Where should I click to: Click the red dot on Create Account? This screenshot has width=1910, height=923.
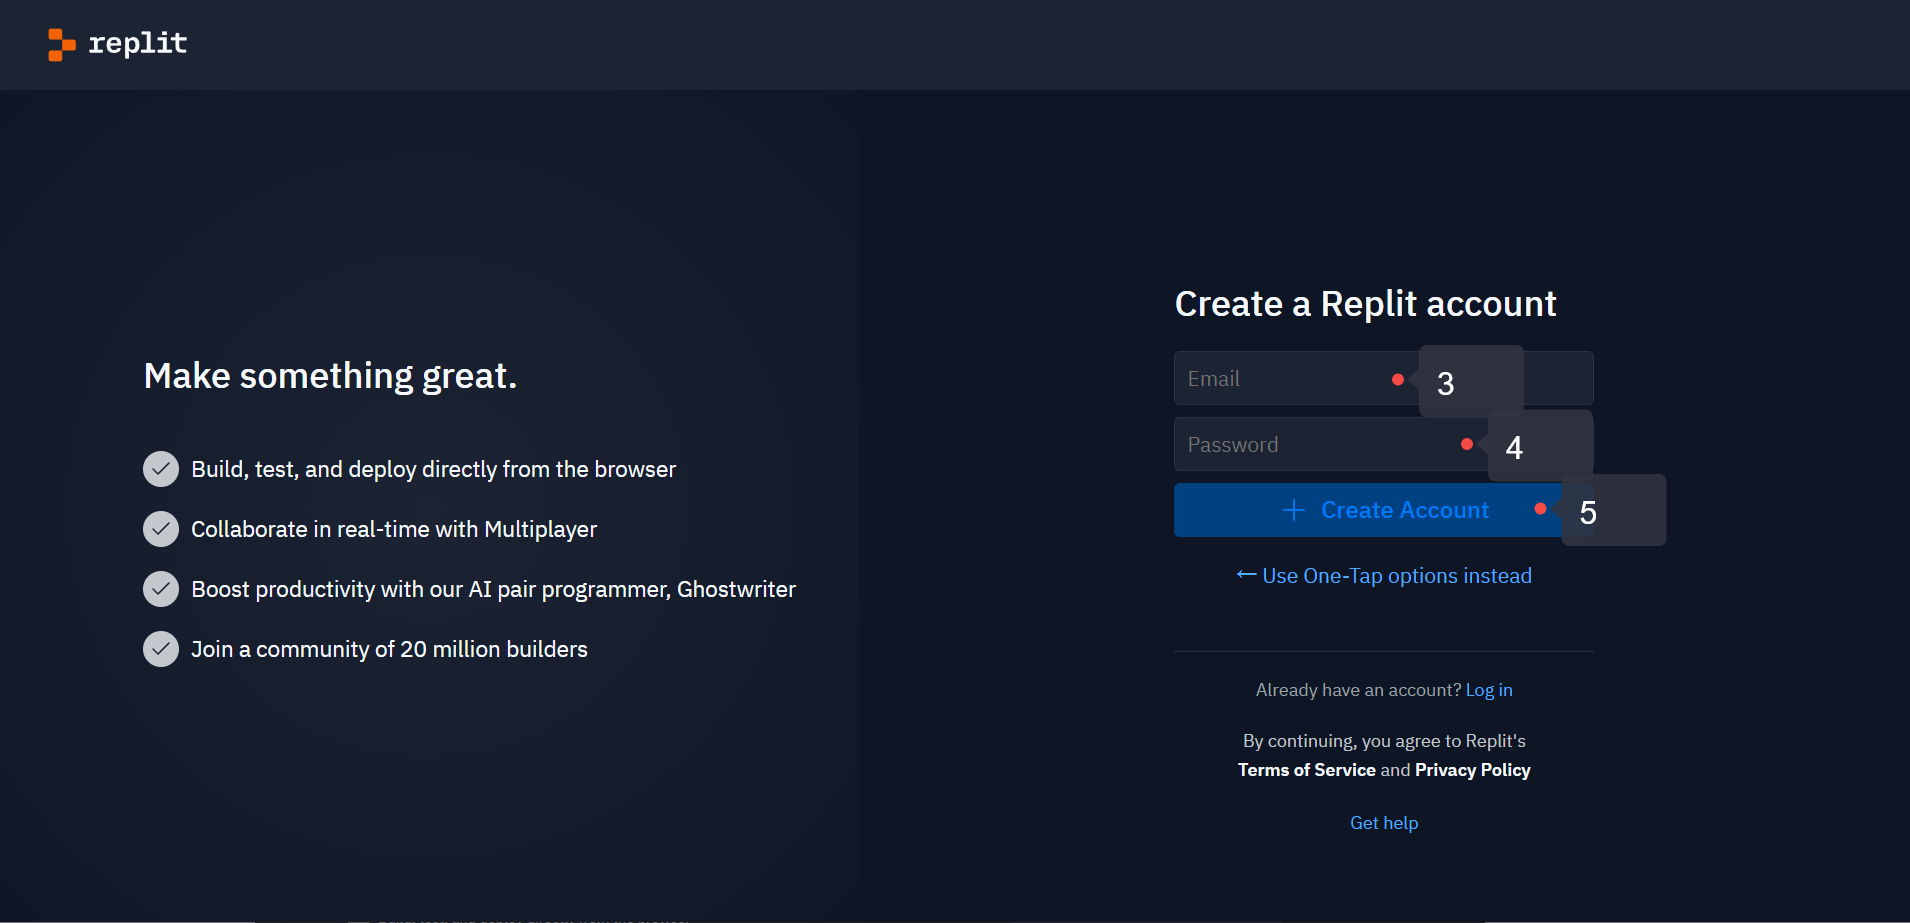(x=1541, y=509)
